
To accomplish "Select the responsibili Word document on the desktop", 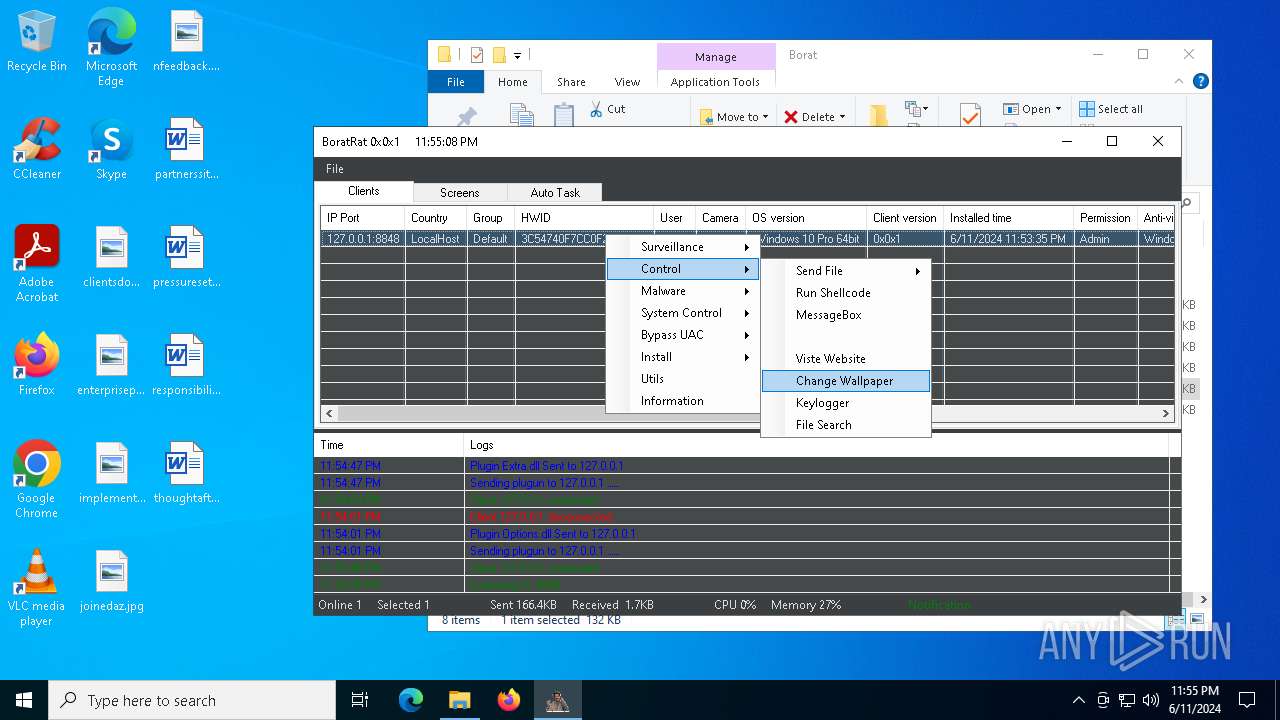I will [x=186, y=366].
